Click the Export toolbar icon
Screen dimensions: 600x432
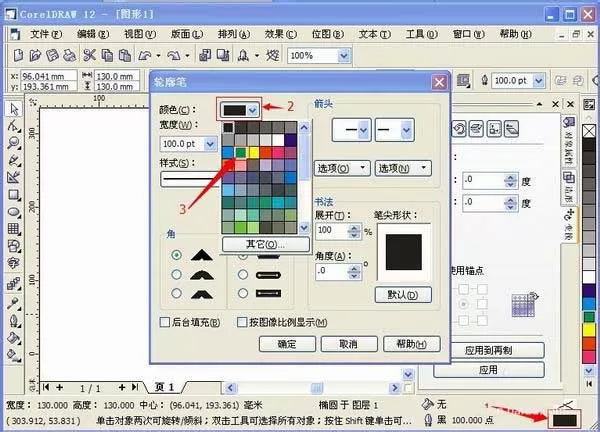coord(223,55)
